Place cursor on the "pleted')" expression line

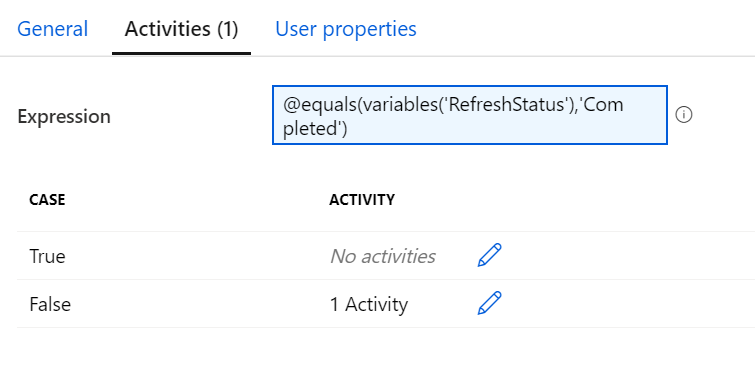pyautogui.click(x=315, y=129)
